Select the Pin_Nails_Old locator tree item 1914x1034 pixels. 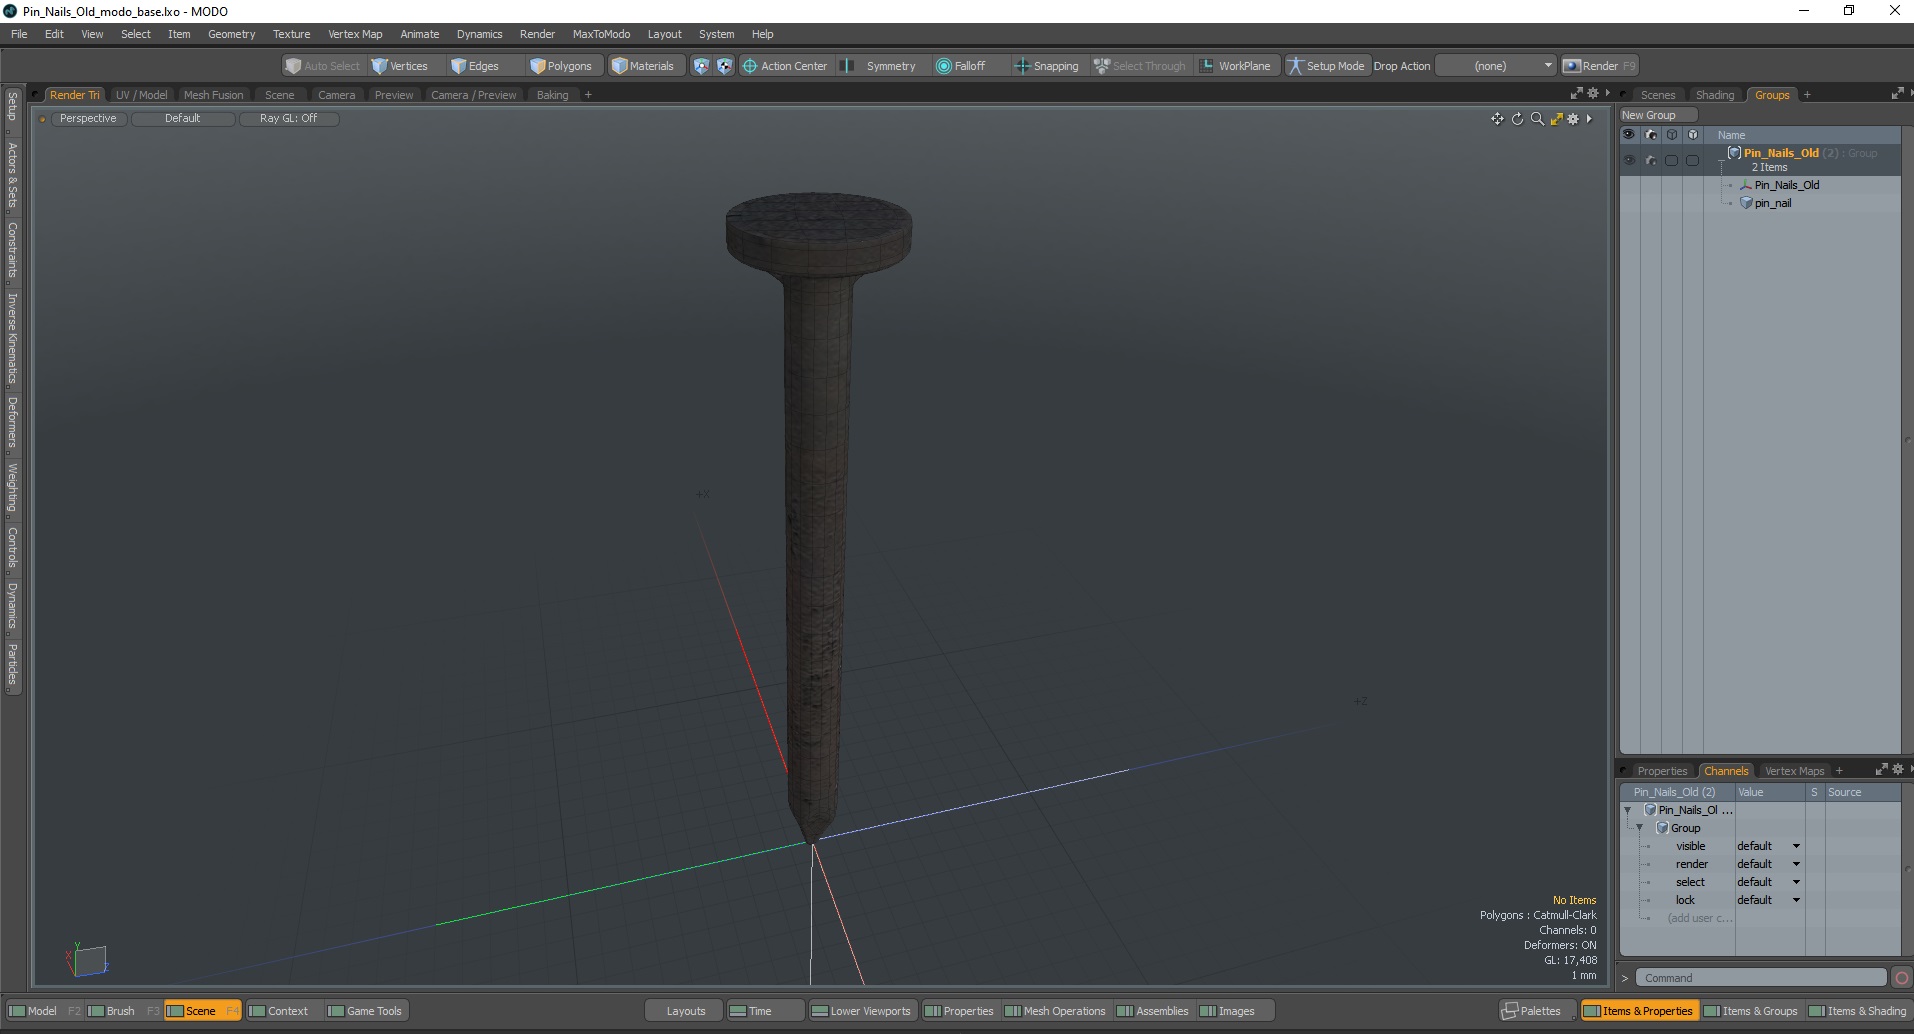tap(1786, 185)
